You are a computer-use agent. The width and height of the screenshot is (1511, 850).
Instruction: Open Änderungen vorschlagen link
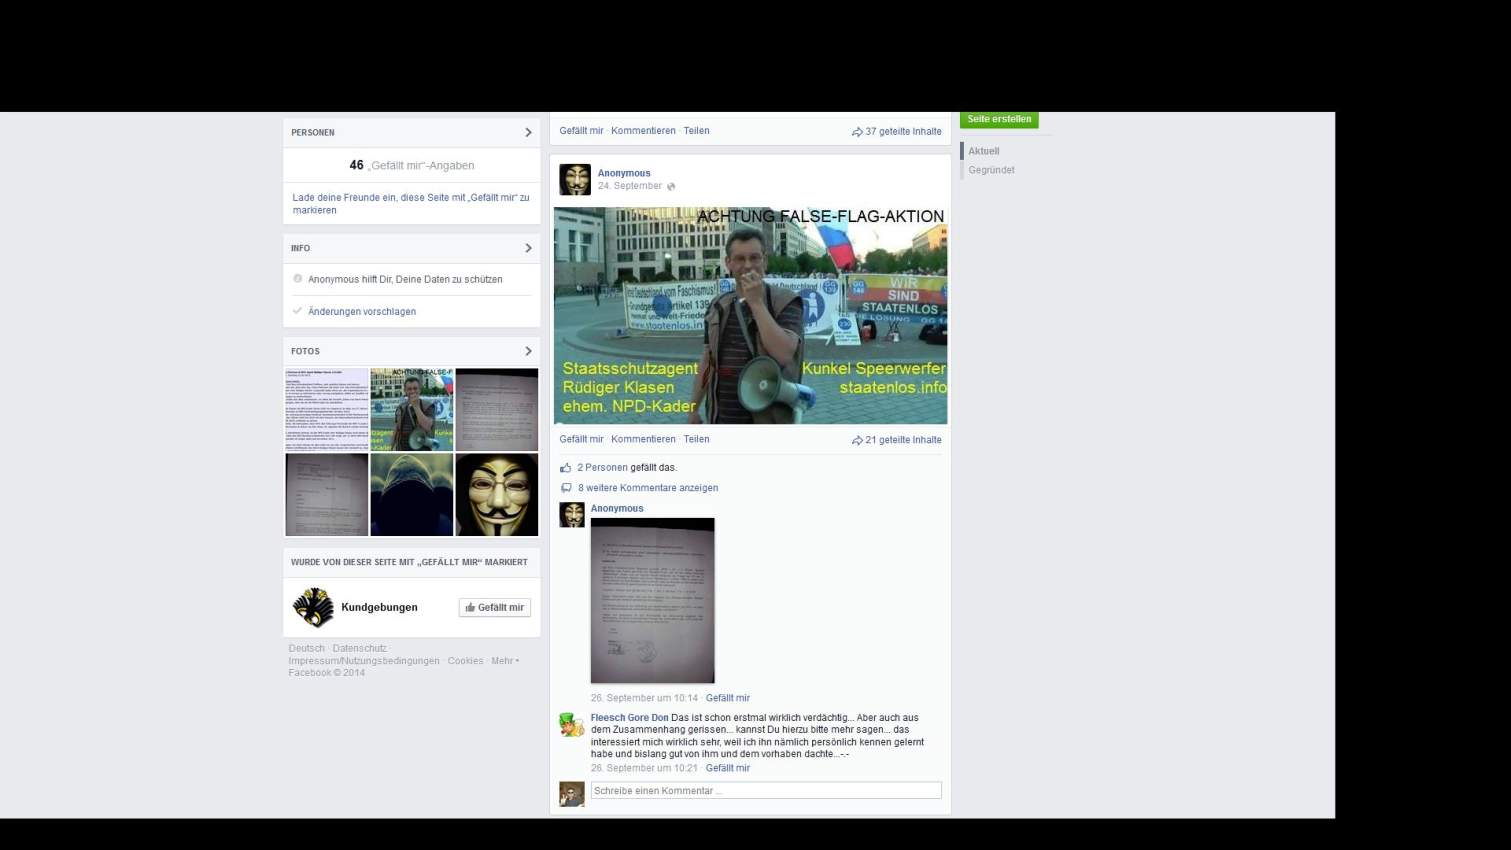click(362, 312)
